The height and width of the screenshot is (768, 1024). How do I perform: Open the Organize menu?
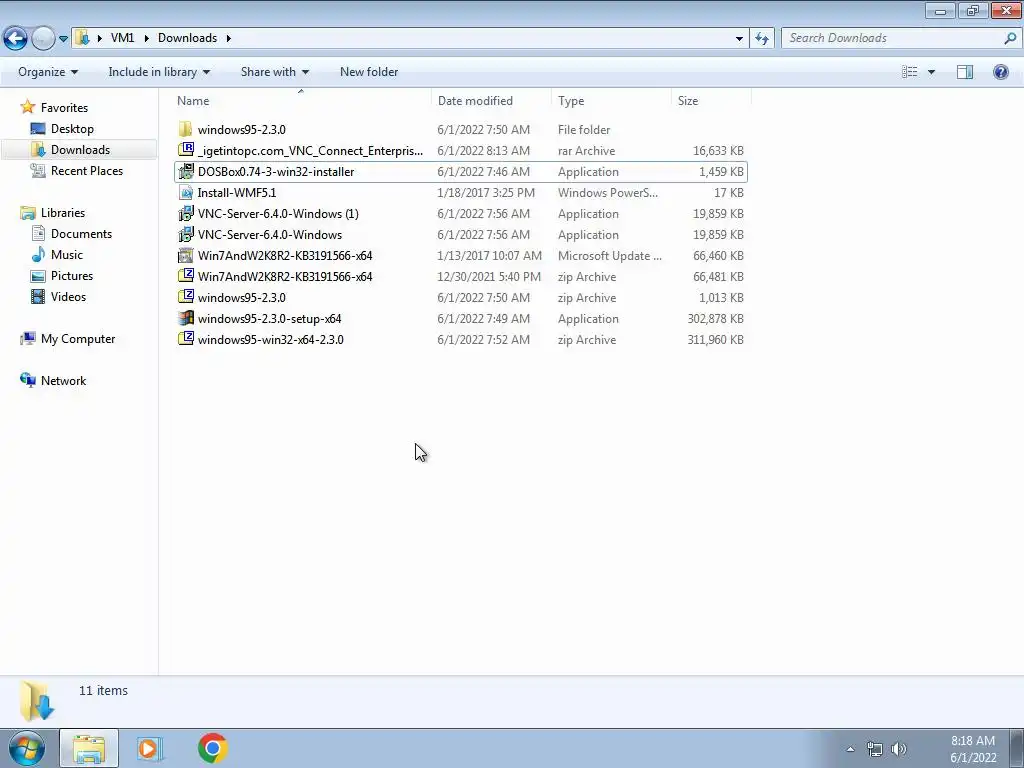click(x=48, y=72)
